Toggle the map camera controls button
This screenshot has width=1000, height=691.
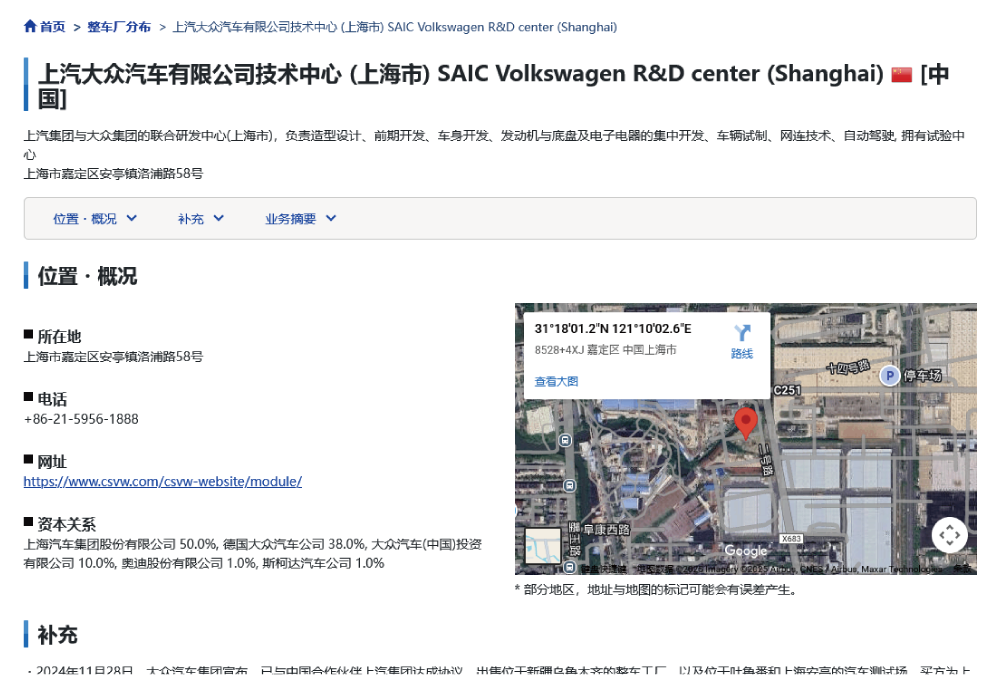coord(950,535)
